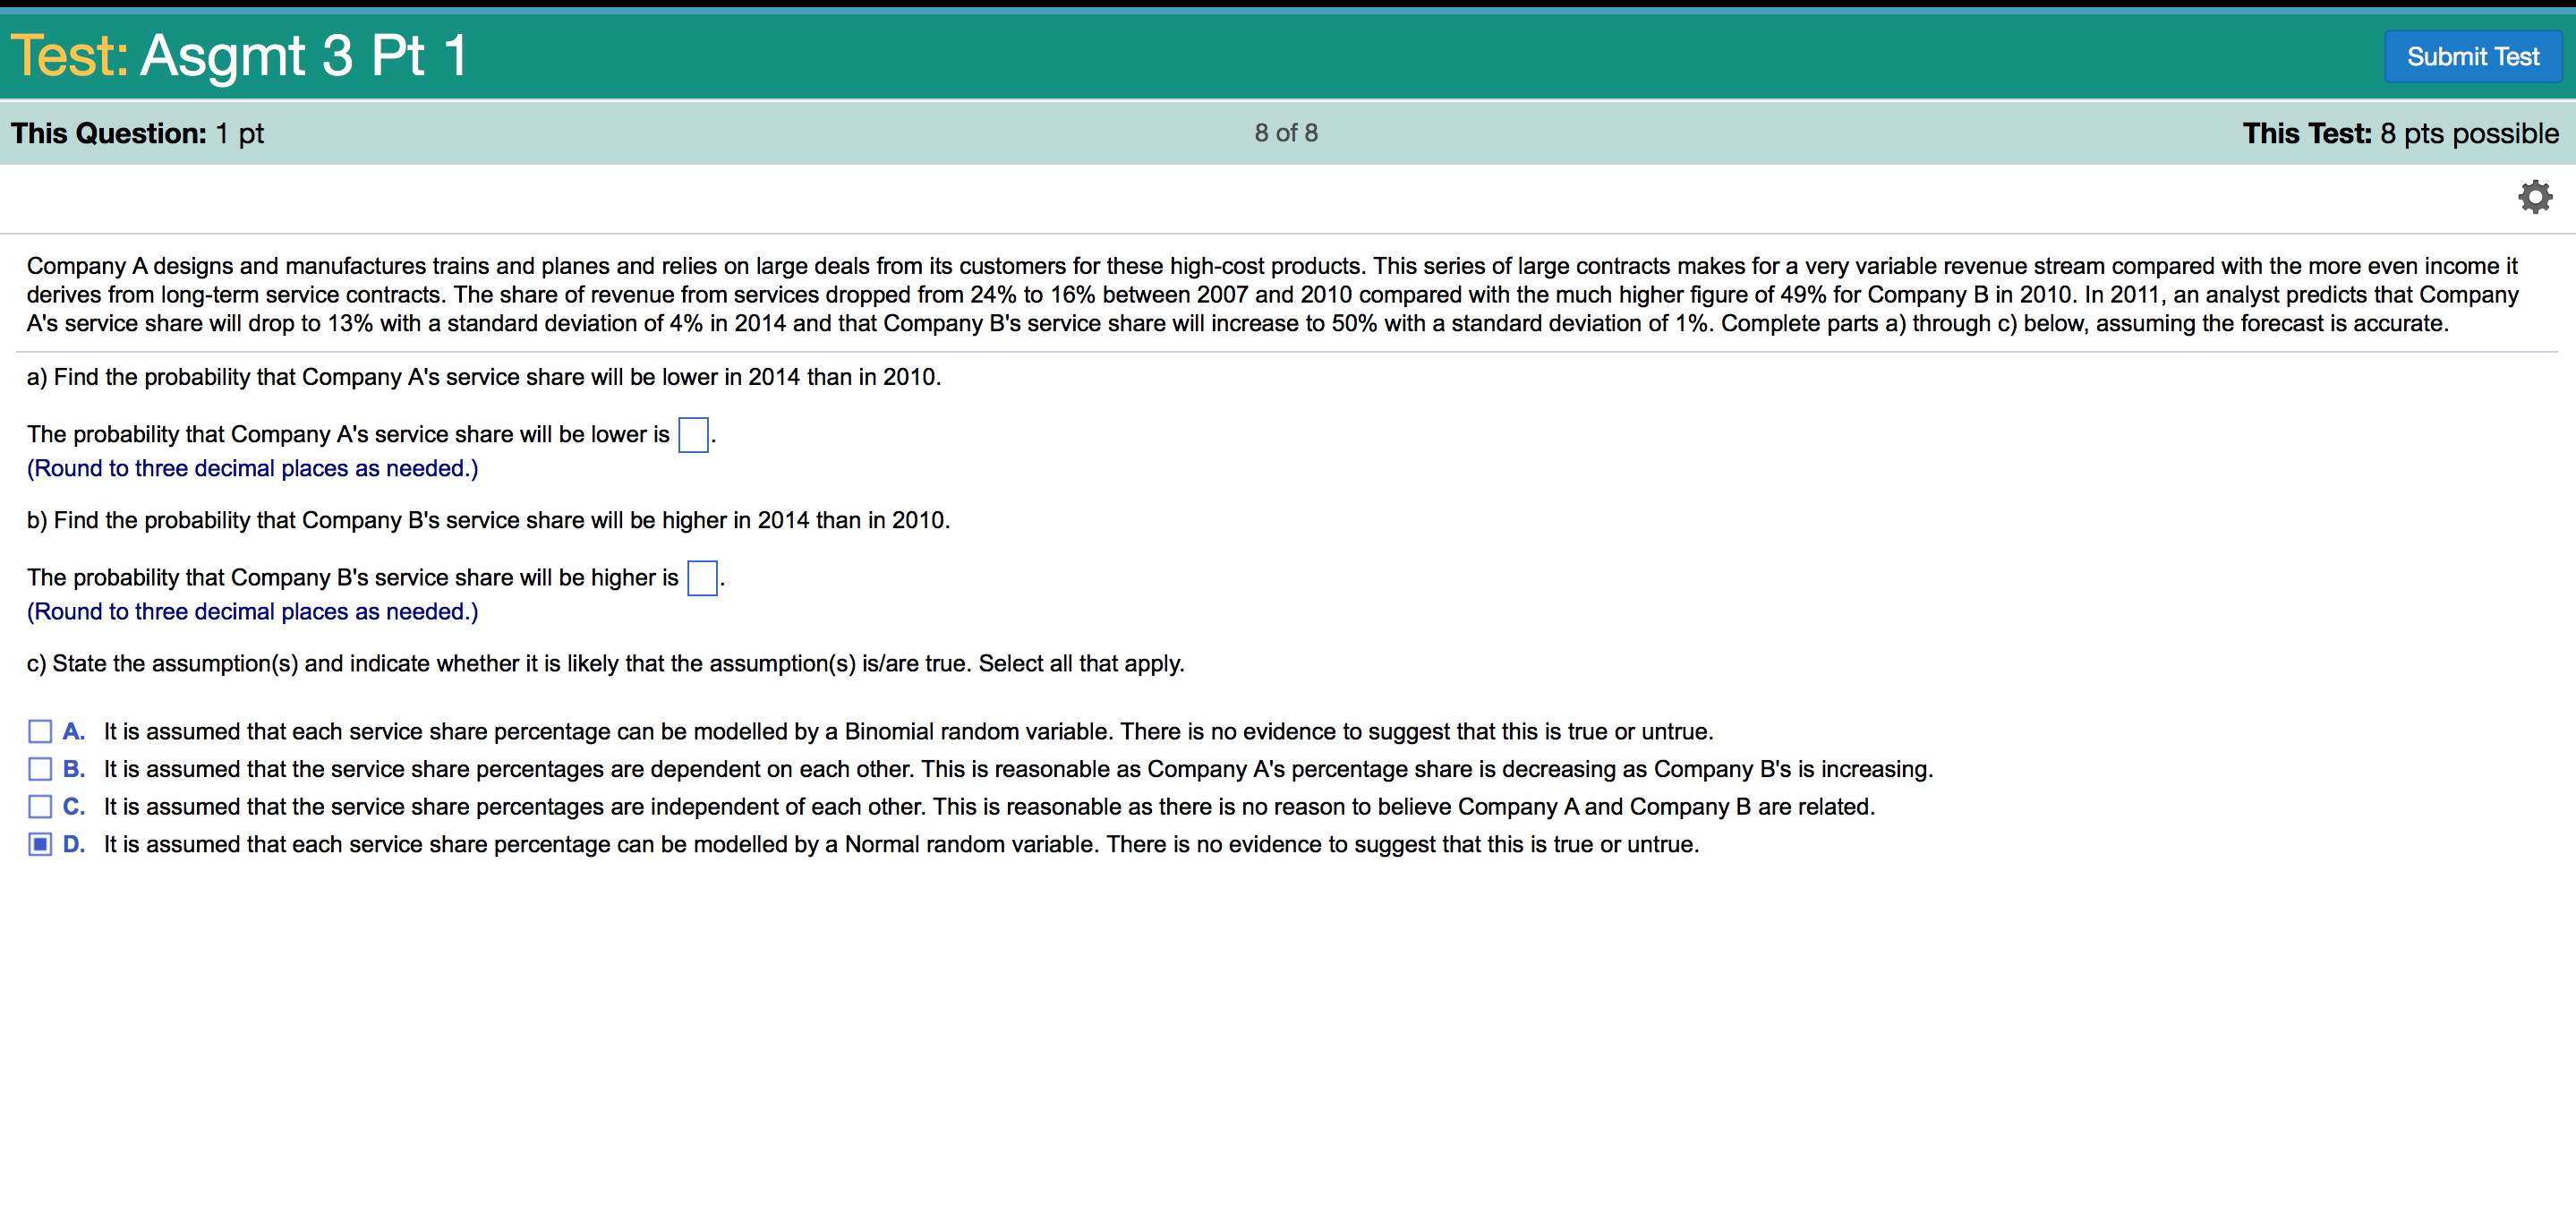This screenshot has height=1205, width=2576.
Task: Click Company A probability answer box
Action: pos(693,435)
